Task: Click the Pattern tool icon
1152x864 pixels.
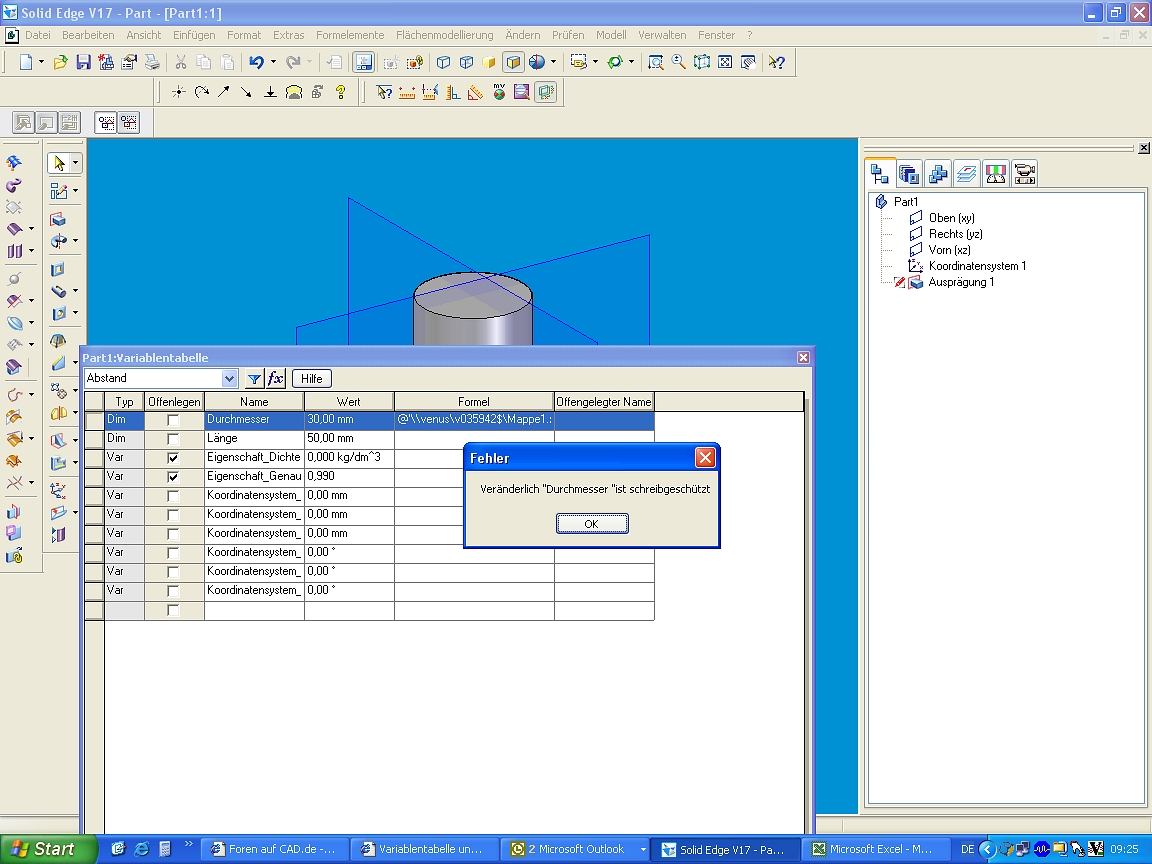Action: pyautogui.click(x=58, y=390)
